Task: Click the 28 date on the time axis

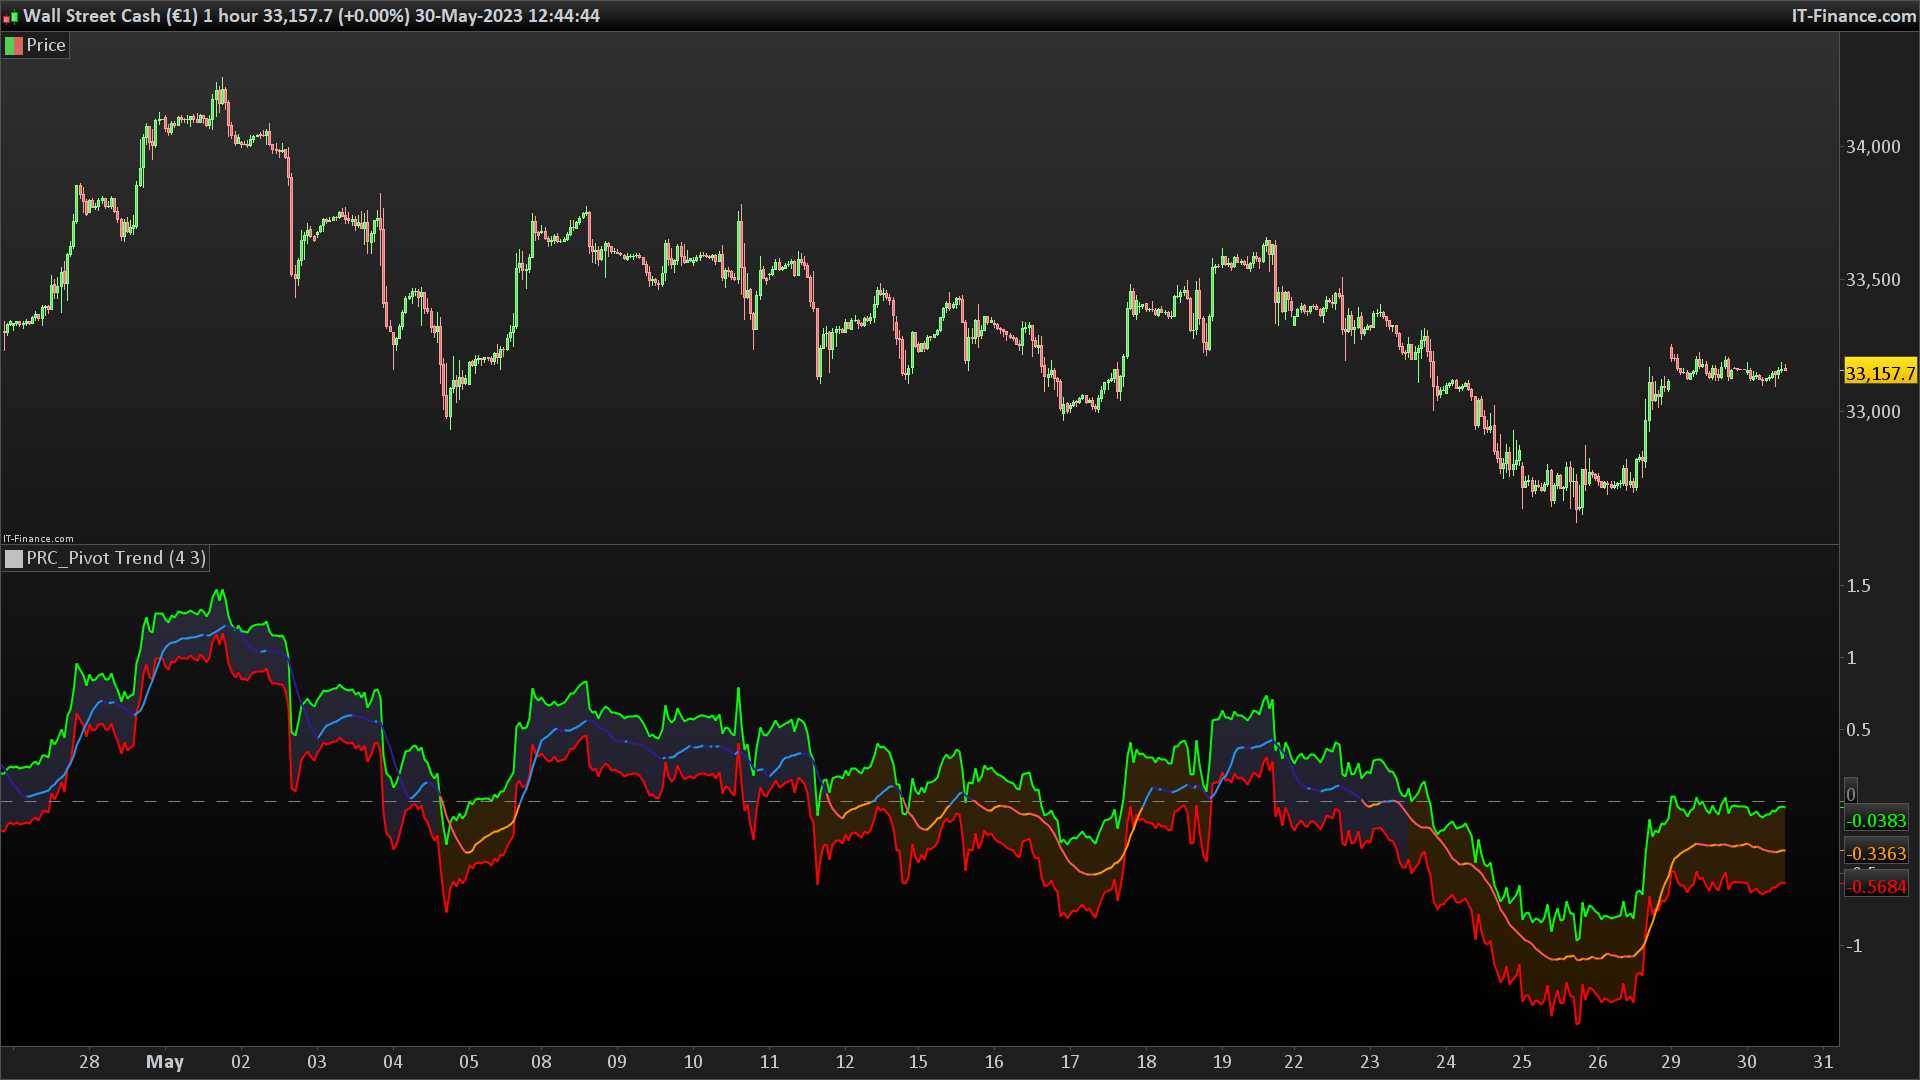Action: (89, 1062)
